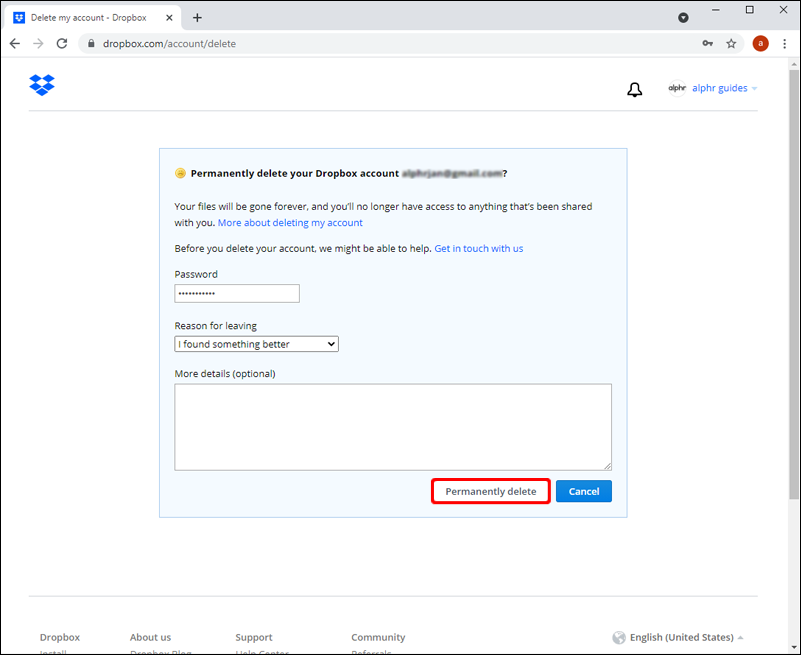Click the Dropbox logo icon

[42, 85]
